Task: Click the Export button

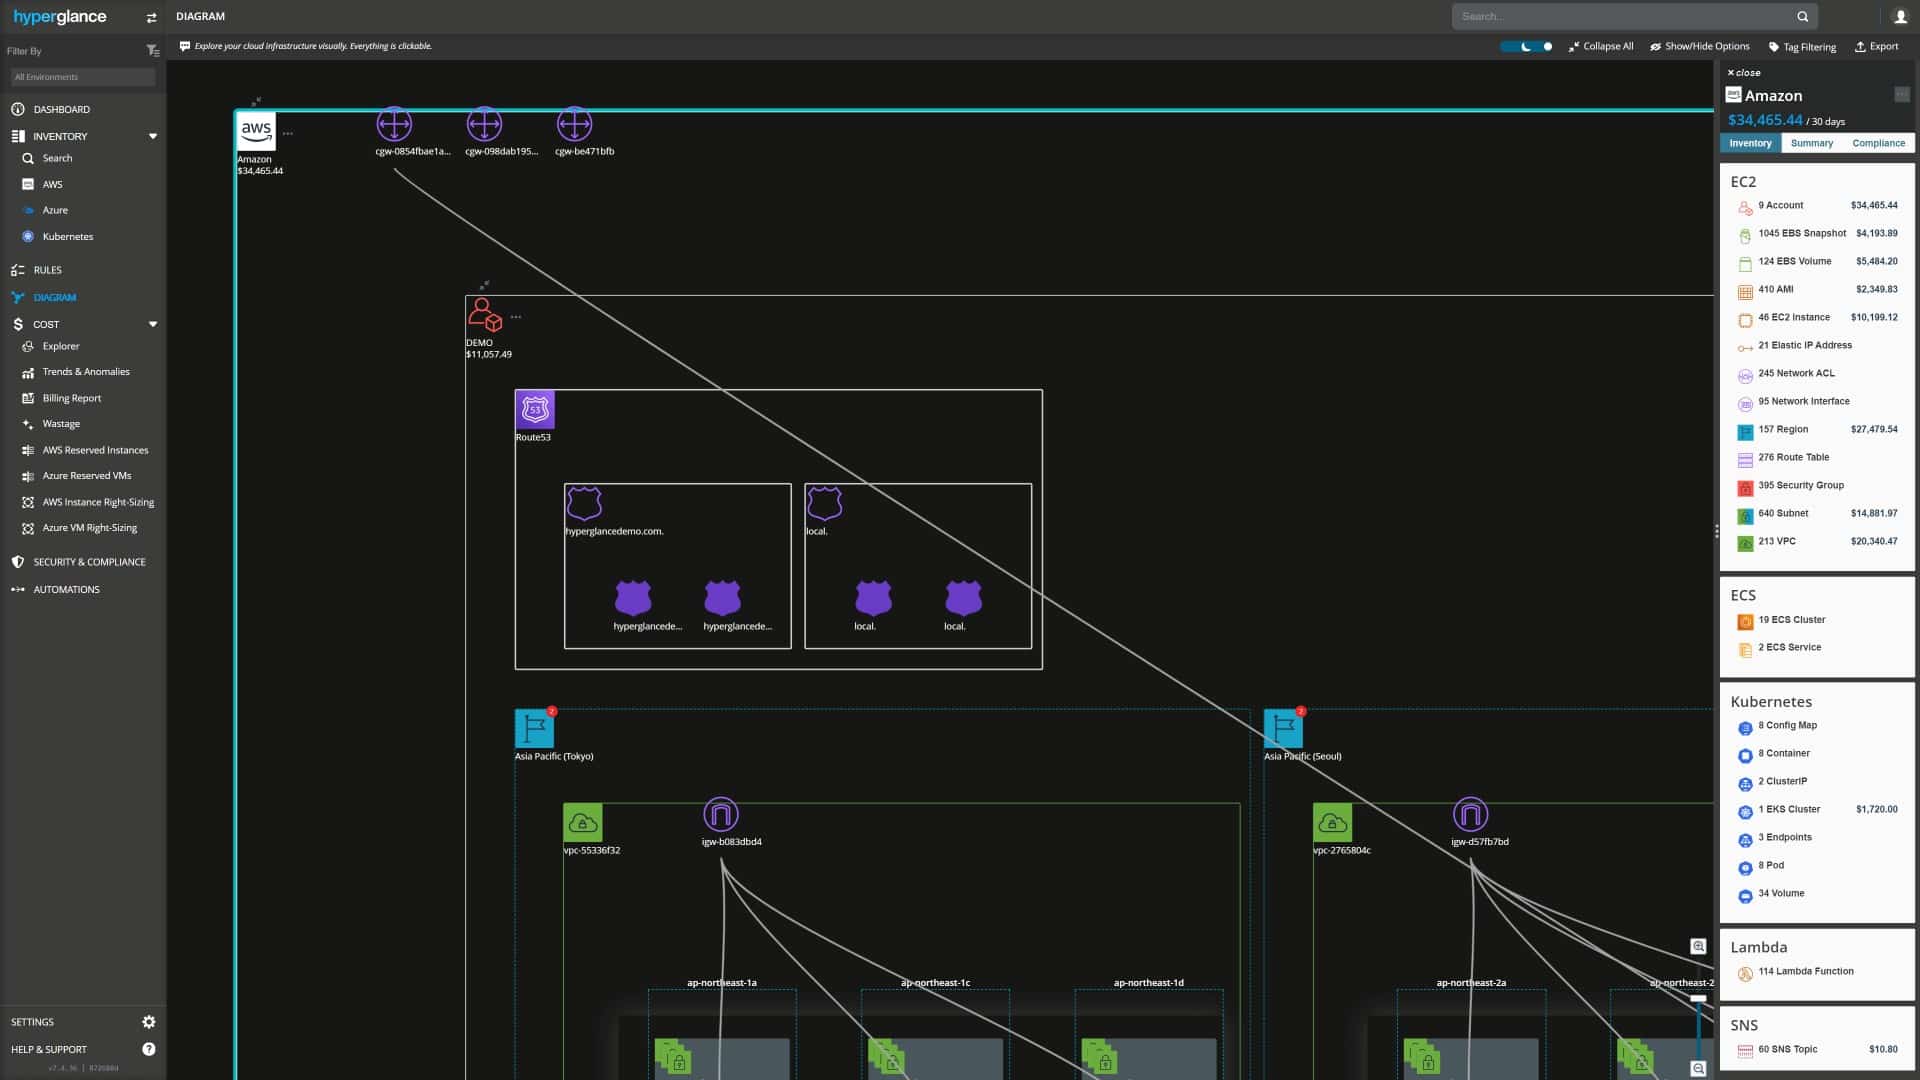Action: [x=1876, y=46]
